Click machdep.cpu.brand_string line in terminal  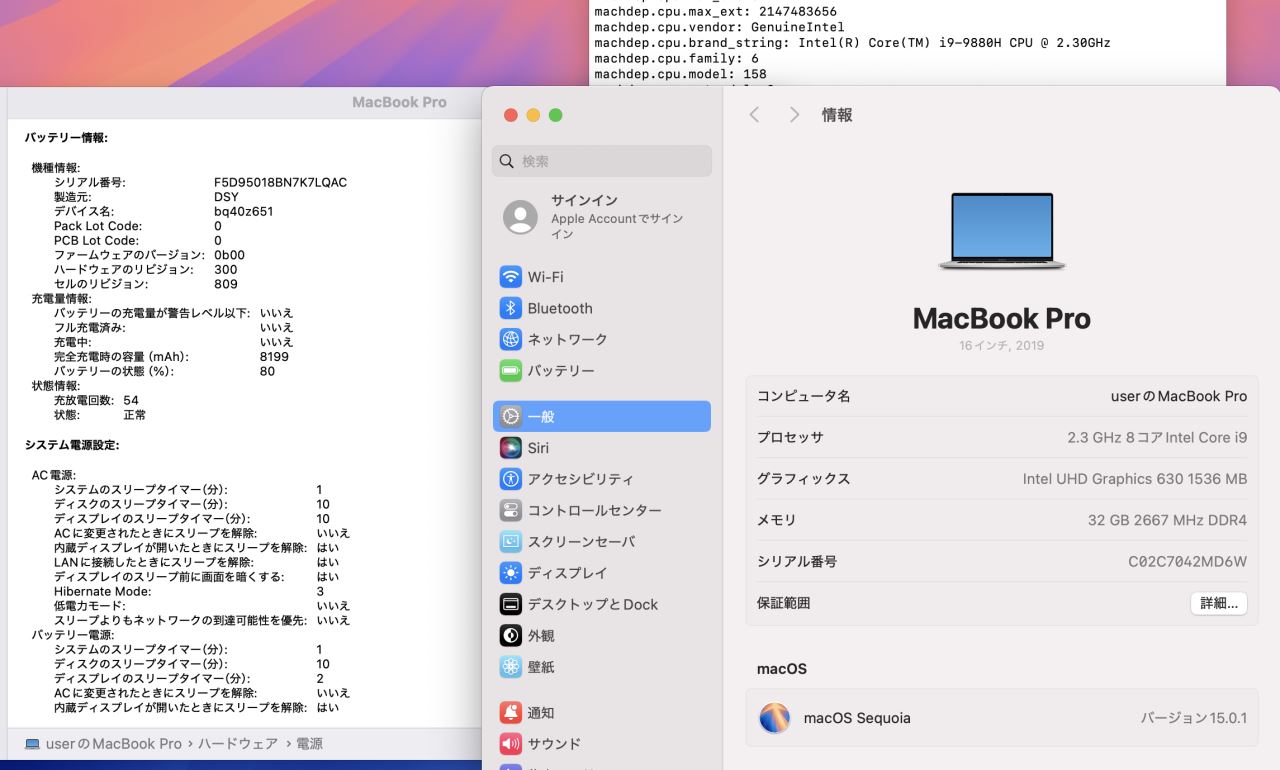click(852, 43)
